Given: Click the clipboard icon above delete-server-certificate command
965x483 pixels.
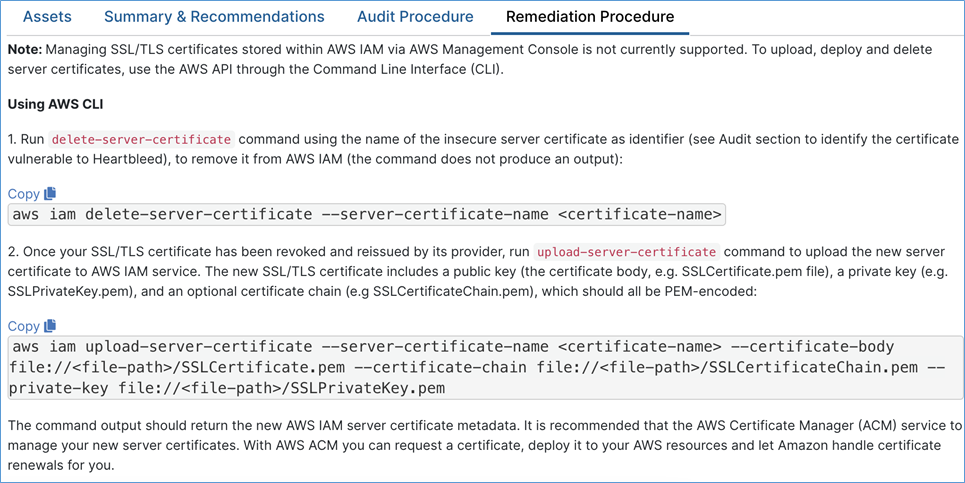Looking at the screenshot, I should [x=50, y=193].
